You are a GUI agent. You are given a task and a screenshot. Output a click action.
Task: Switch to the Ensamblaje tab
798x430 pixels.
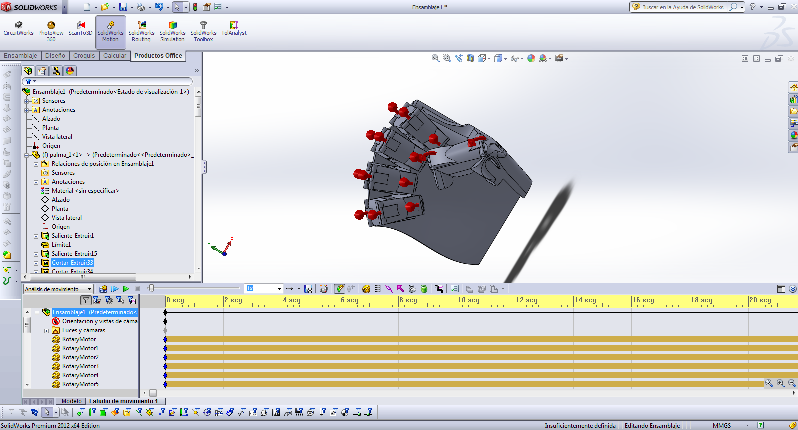tap(20, 56)
